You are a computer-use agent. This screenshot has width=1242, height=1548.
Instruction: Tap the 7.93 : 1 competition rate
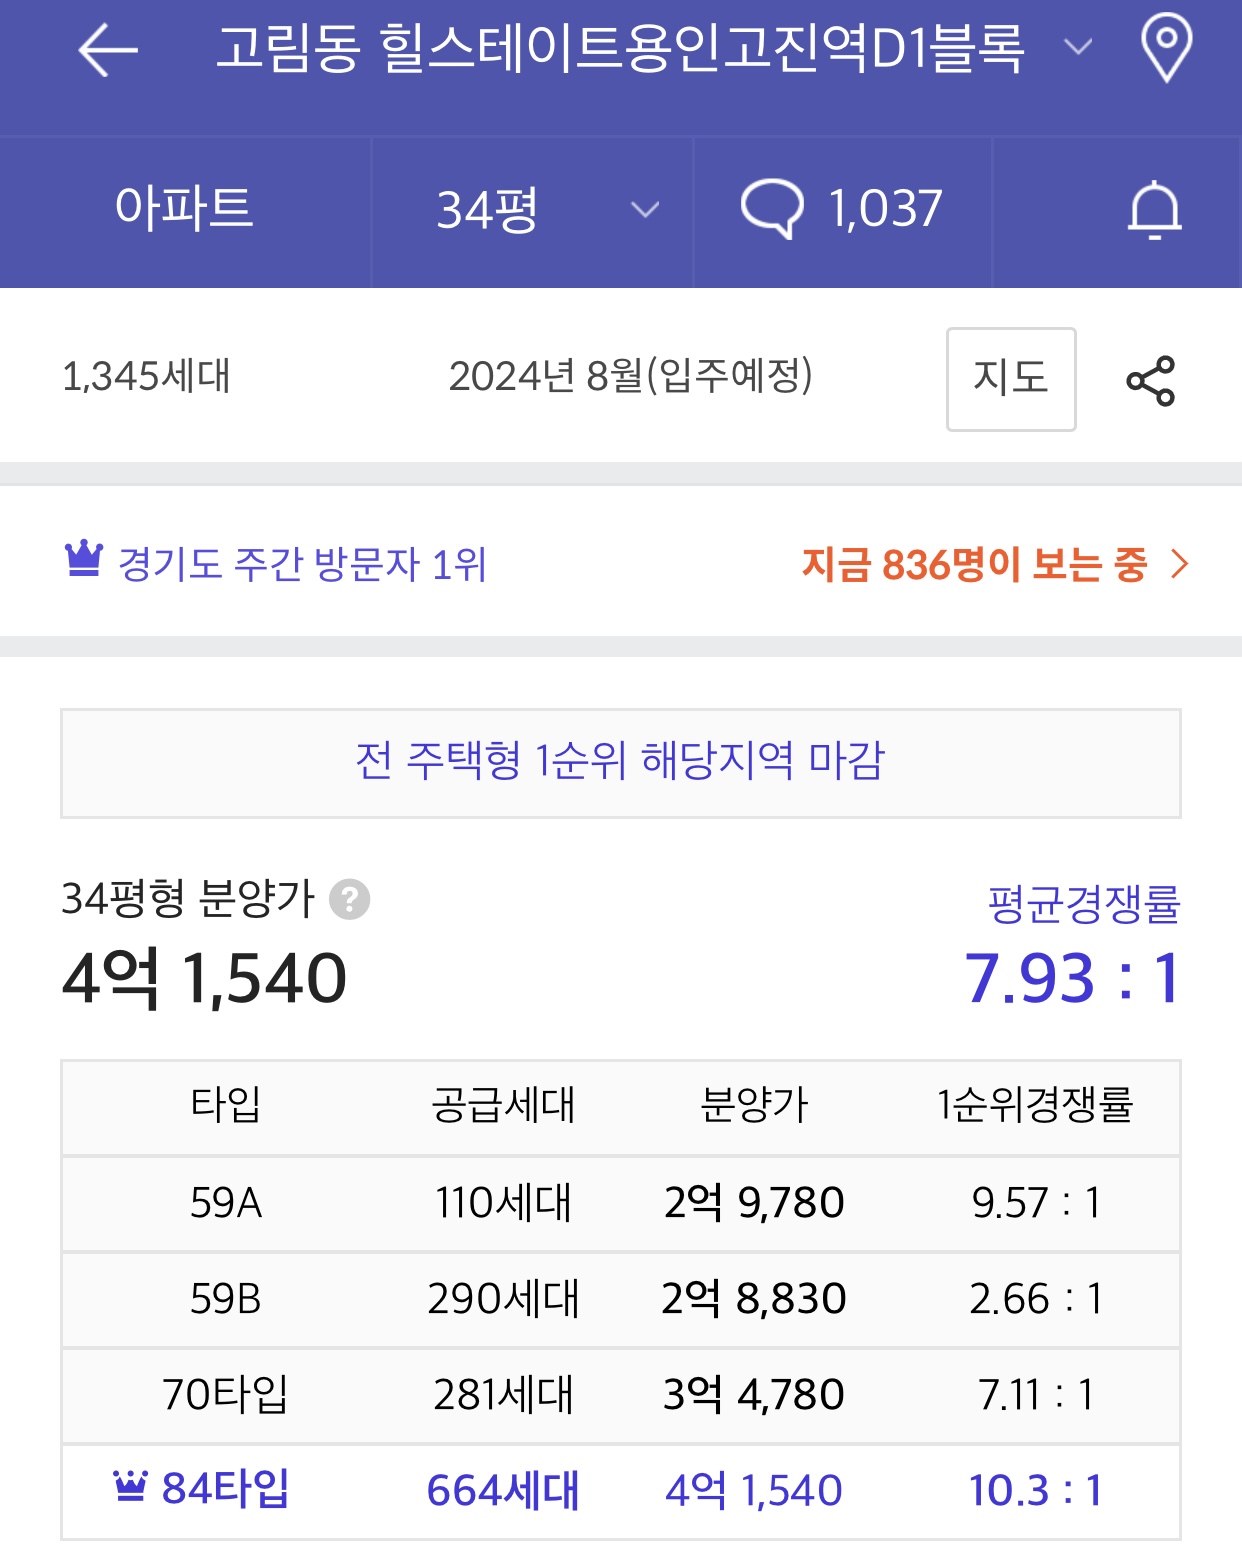click(x=1073, y=977)
